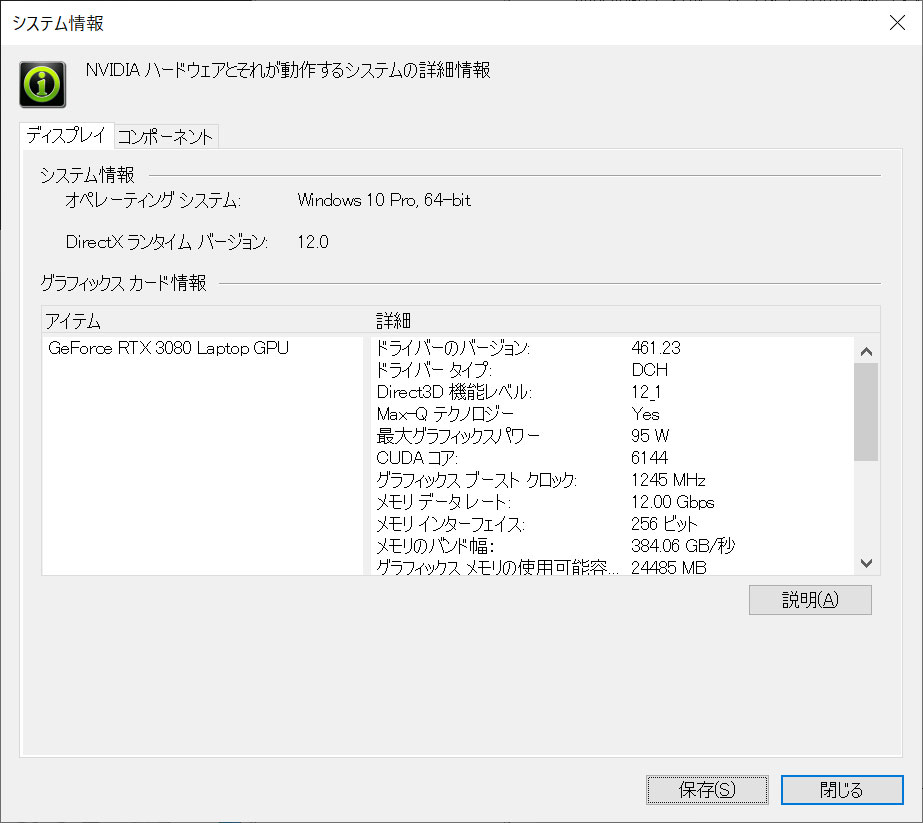Click the オペレーティング システム label
The image size is (923, 823).
click(x=152, y=200)
